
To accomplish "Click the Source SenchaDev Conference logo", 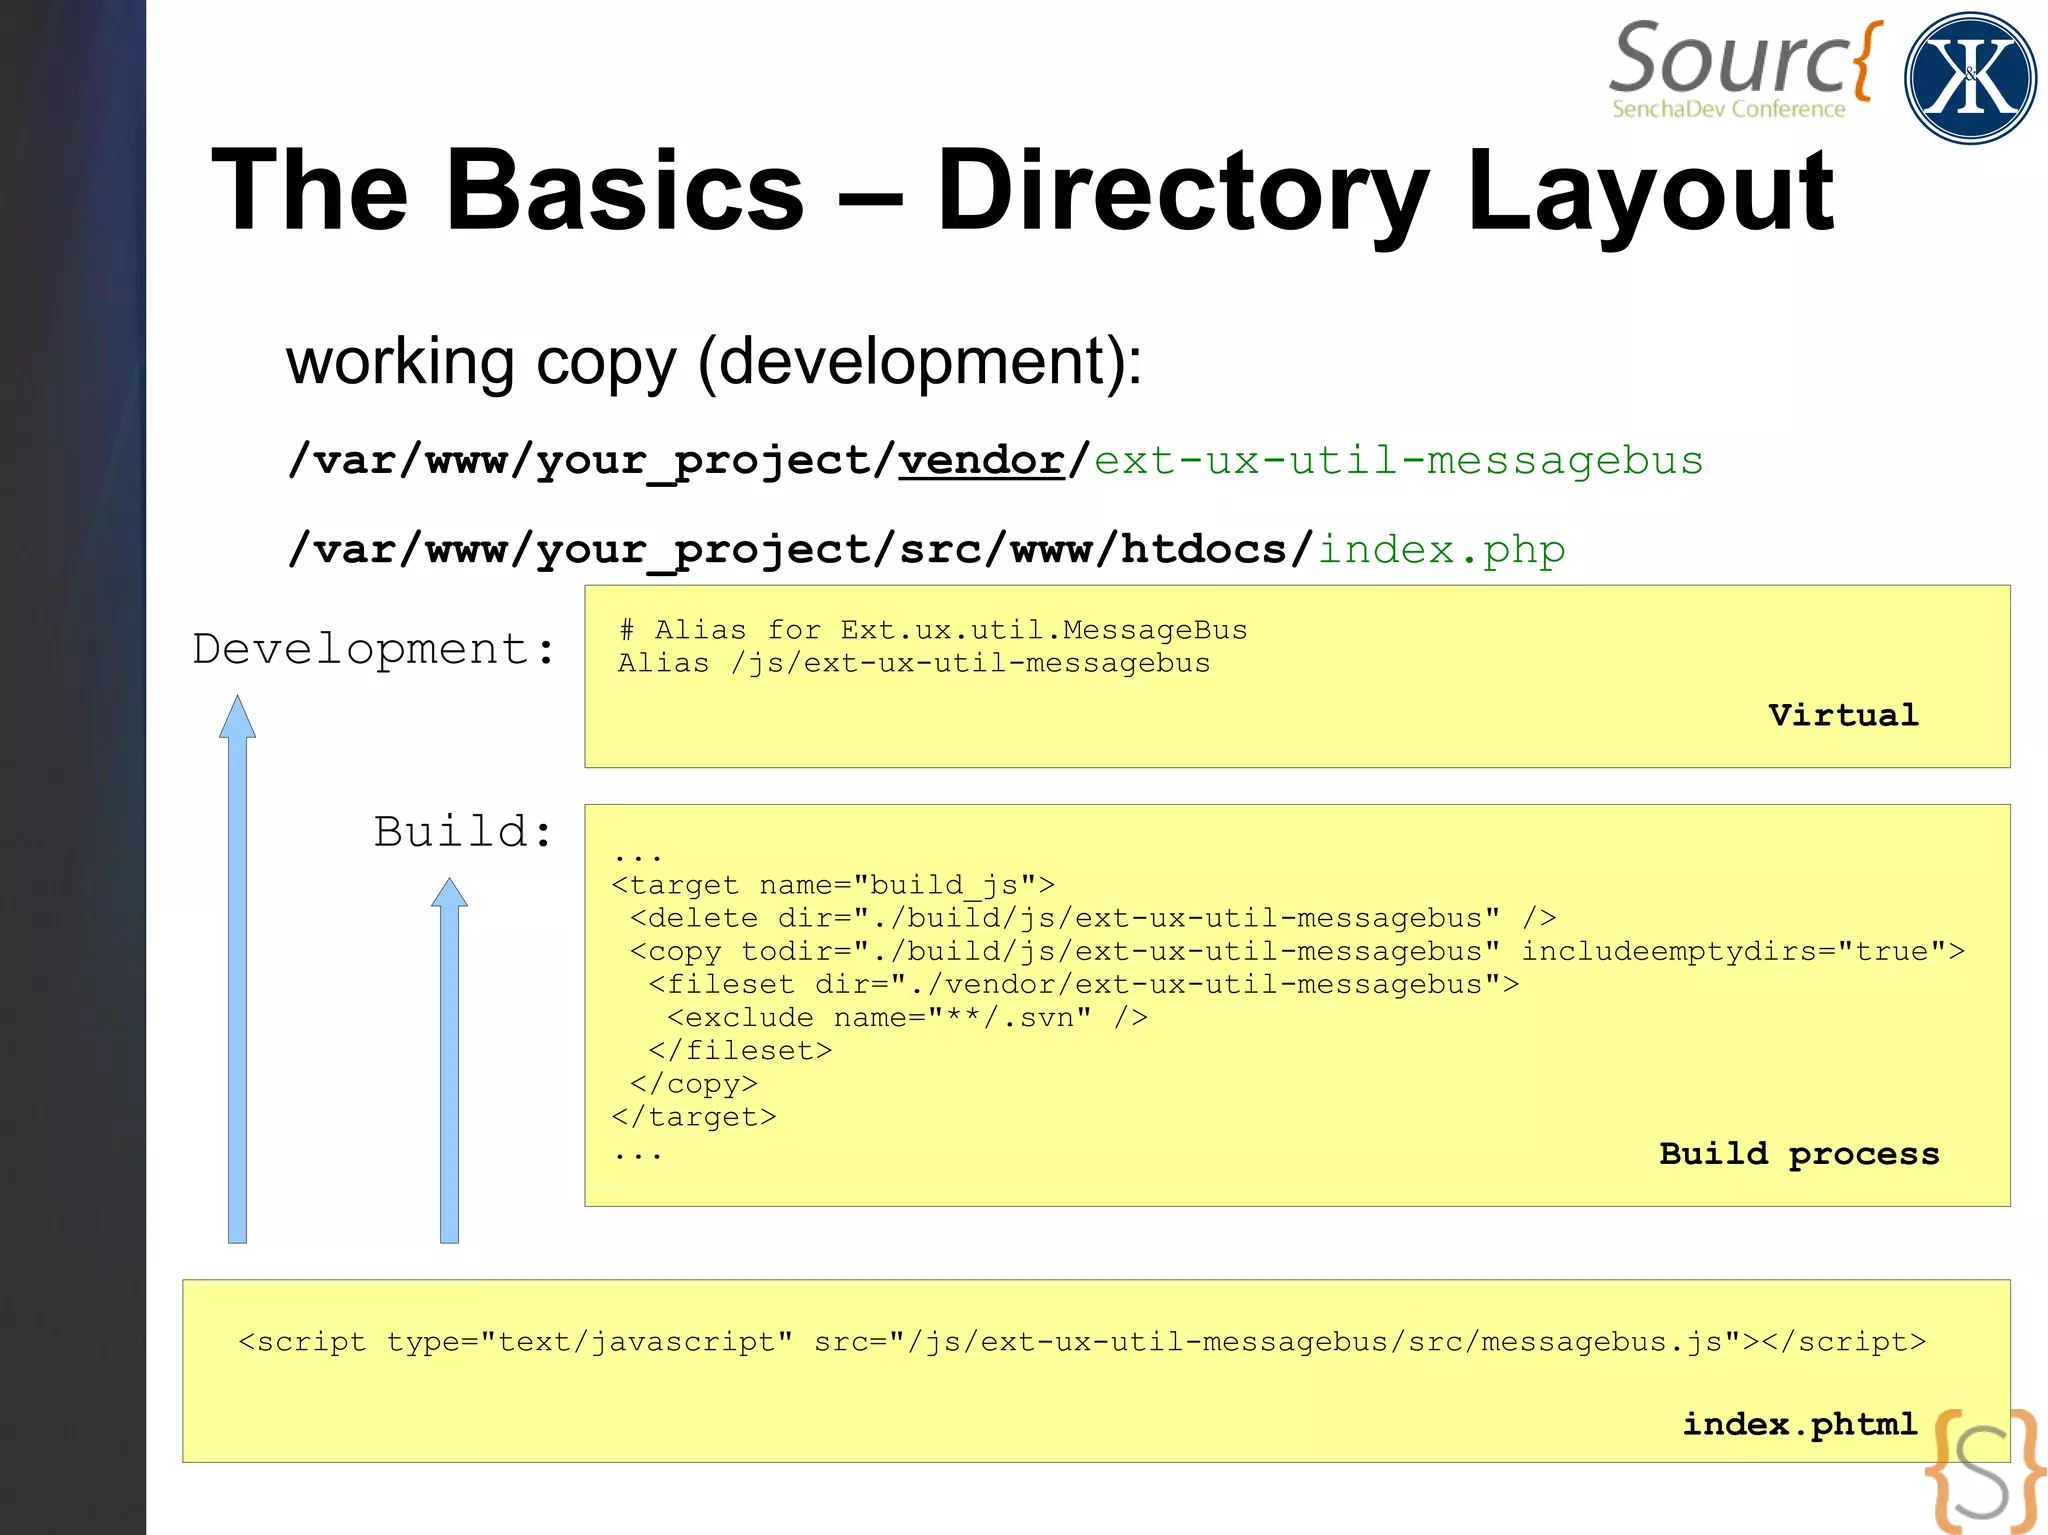I will pyautogui.click(x=1745, y=70).
